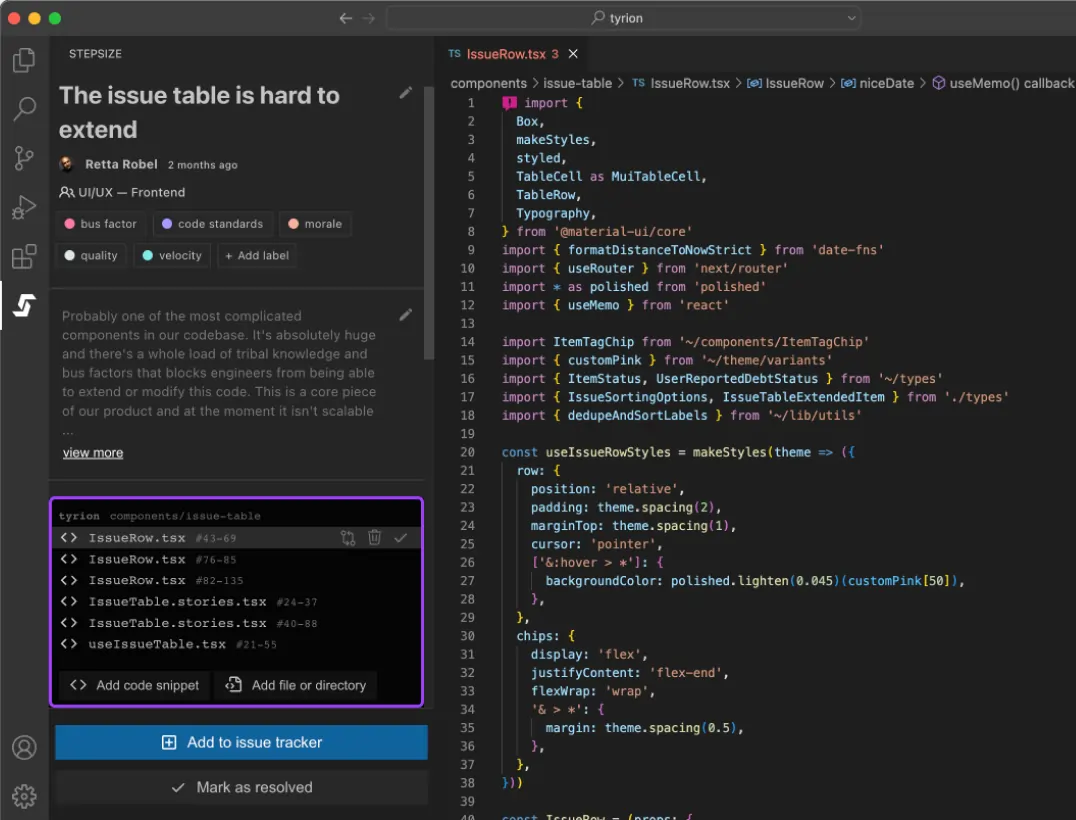Open issue-table breadcrumb dropdown
The height and width of the screenshot is (820, 1076).
(577, 84)
